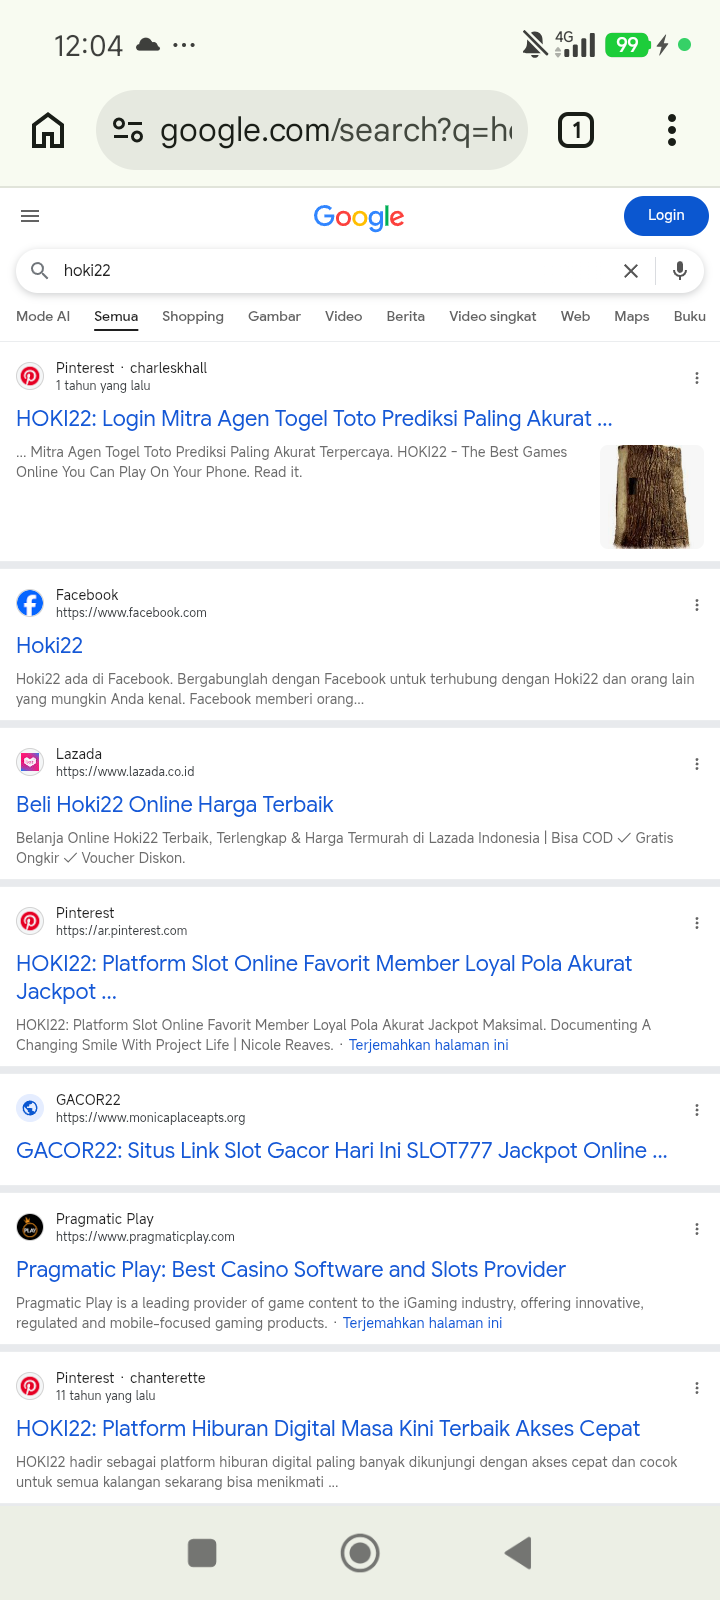The image size is (720, 1600).
Task: Open options for the Pragmatic Play result
Action: tap(697, 1229)
